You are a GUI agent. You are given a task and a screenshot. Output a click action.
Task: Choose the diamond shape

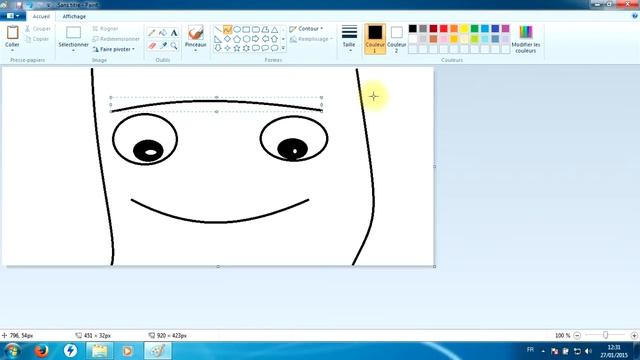pyautogui.click(x=227, y=39)
